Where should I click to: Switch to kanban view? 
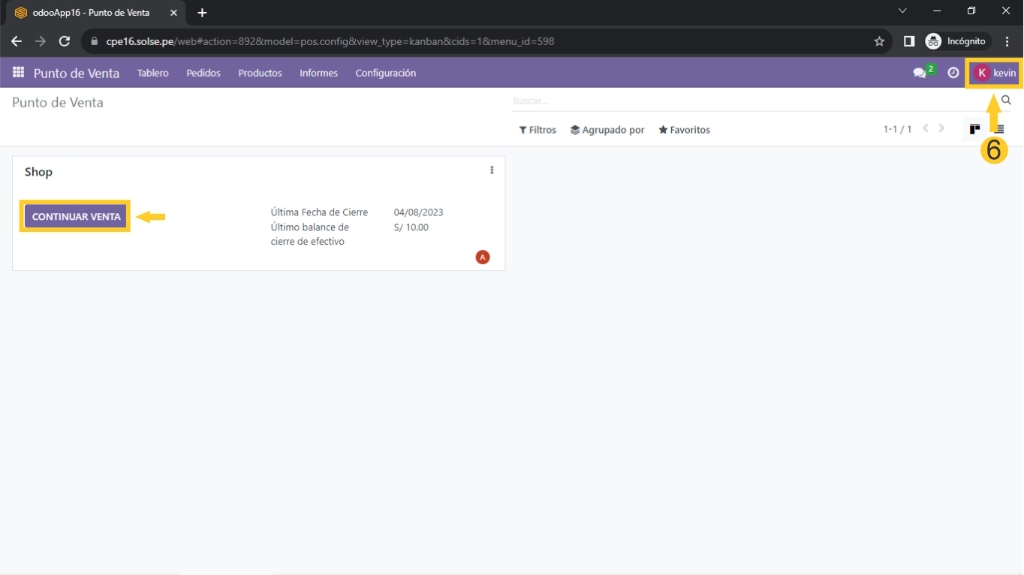(975, 130)
